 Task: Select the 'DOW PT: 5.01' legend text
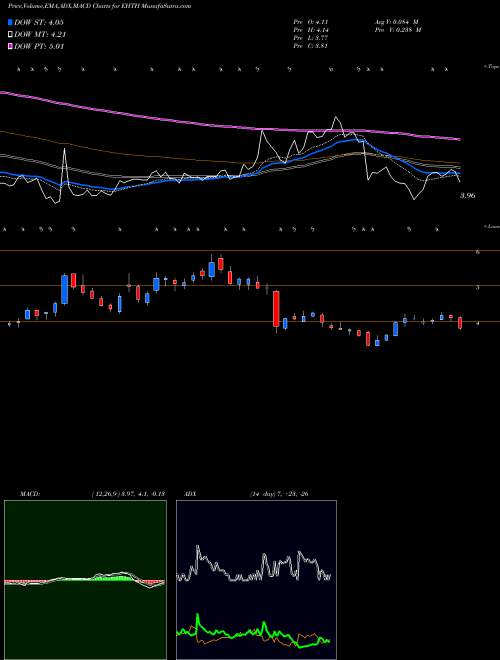(x=39, y=46)
